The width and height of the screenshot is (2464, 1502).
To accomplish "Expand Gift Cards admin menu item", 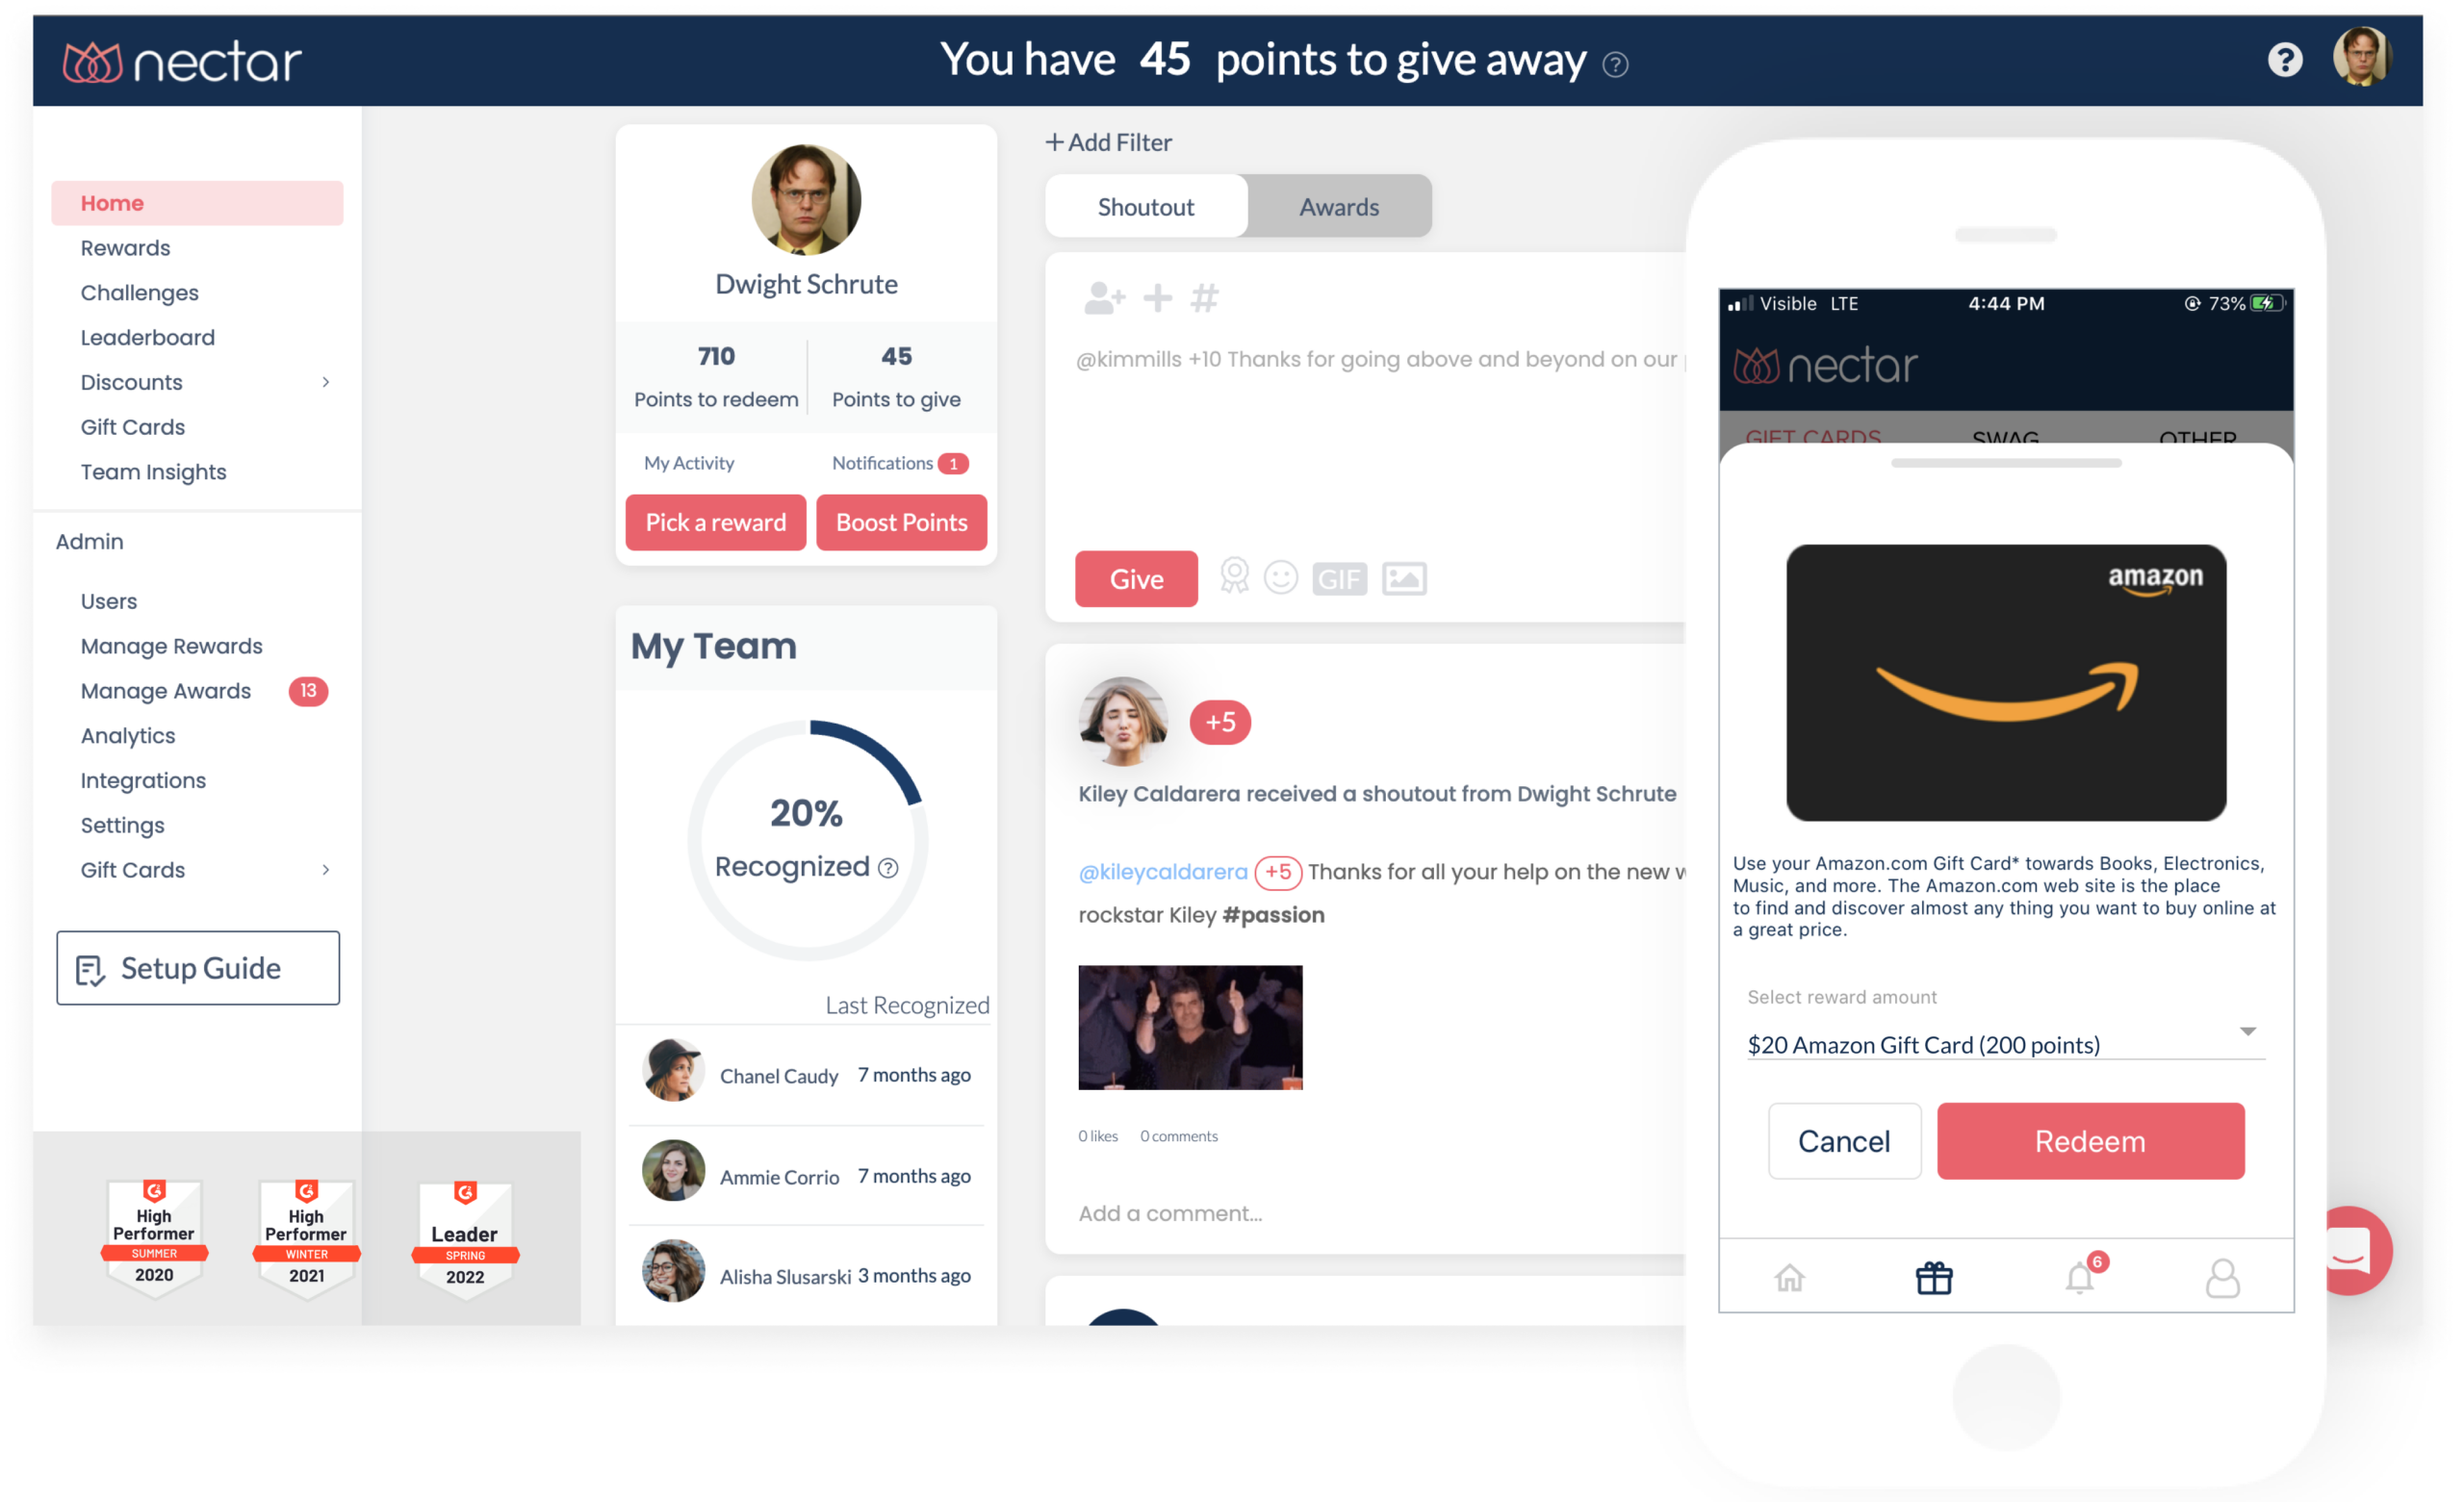I will coord(327,871).
